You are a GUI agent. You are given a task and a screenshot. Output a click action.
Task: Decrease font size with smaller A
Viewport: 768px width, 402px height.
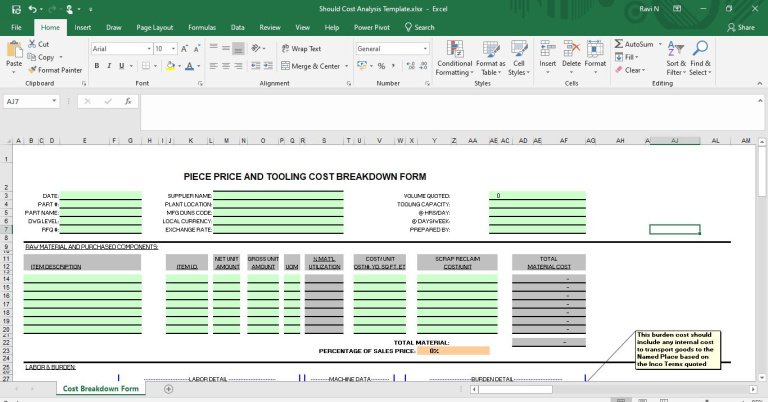(x=196, y=48)
